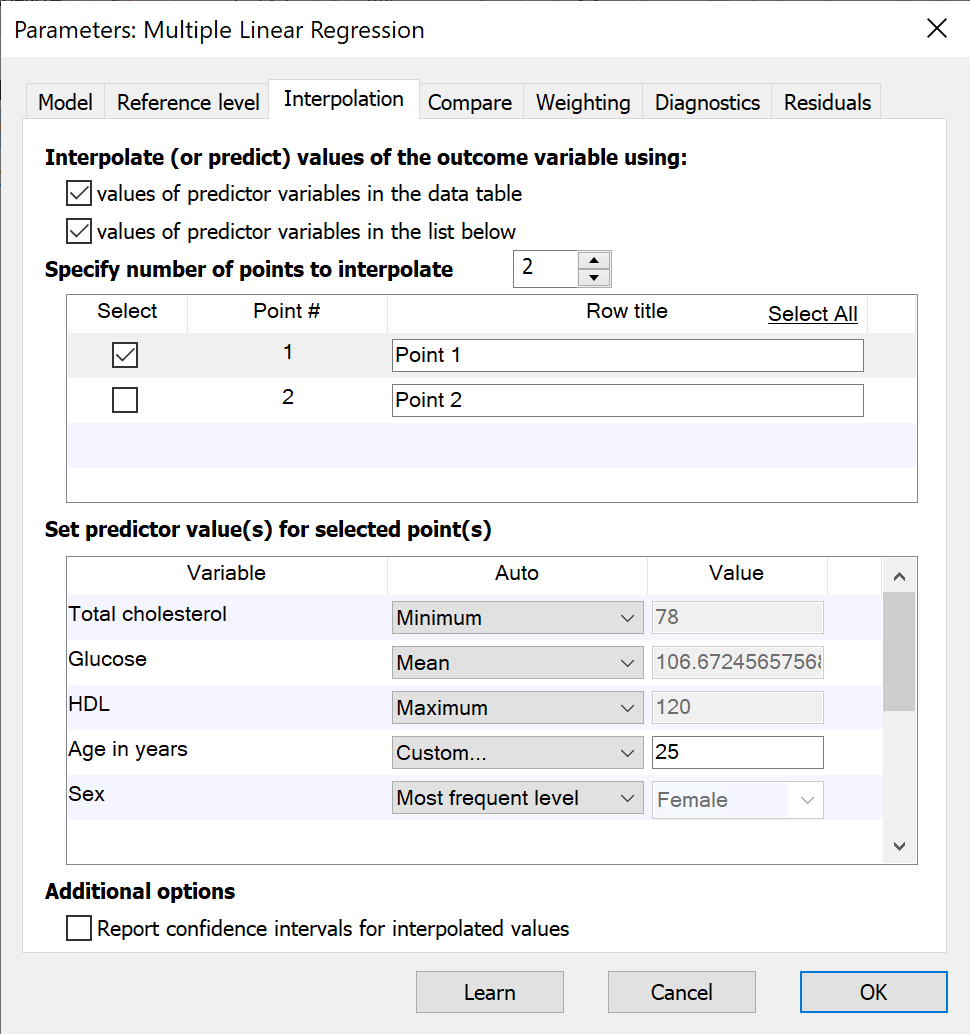The width and height of the screenshot is (970, 1034).
Task: Expand the Glucose Auto dropdown
Action: (x=516, y=663)
